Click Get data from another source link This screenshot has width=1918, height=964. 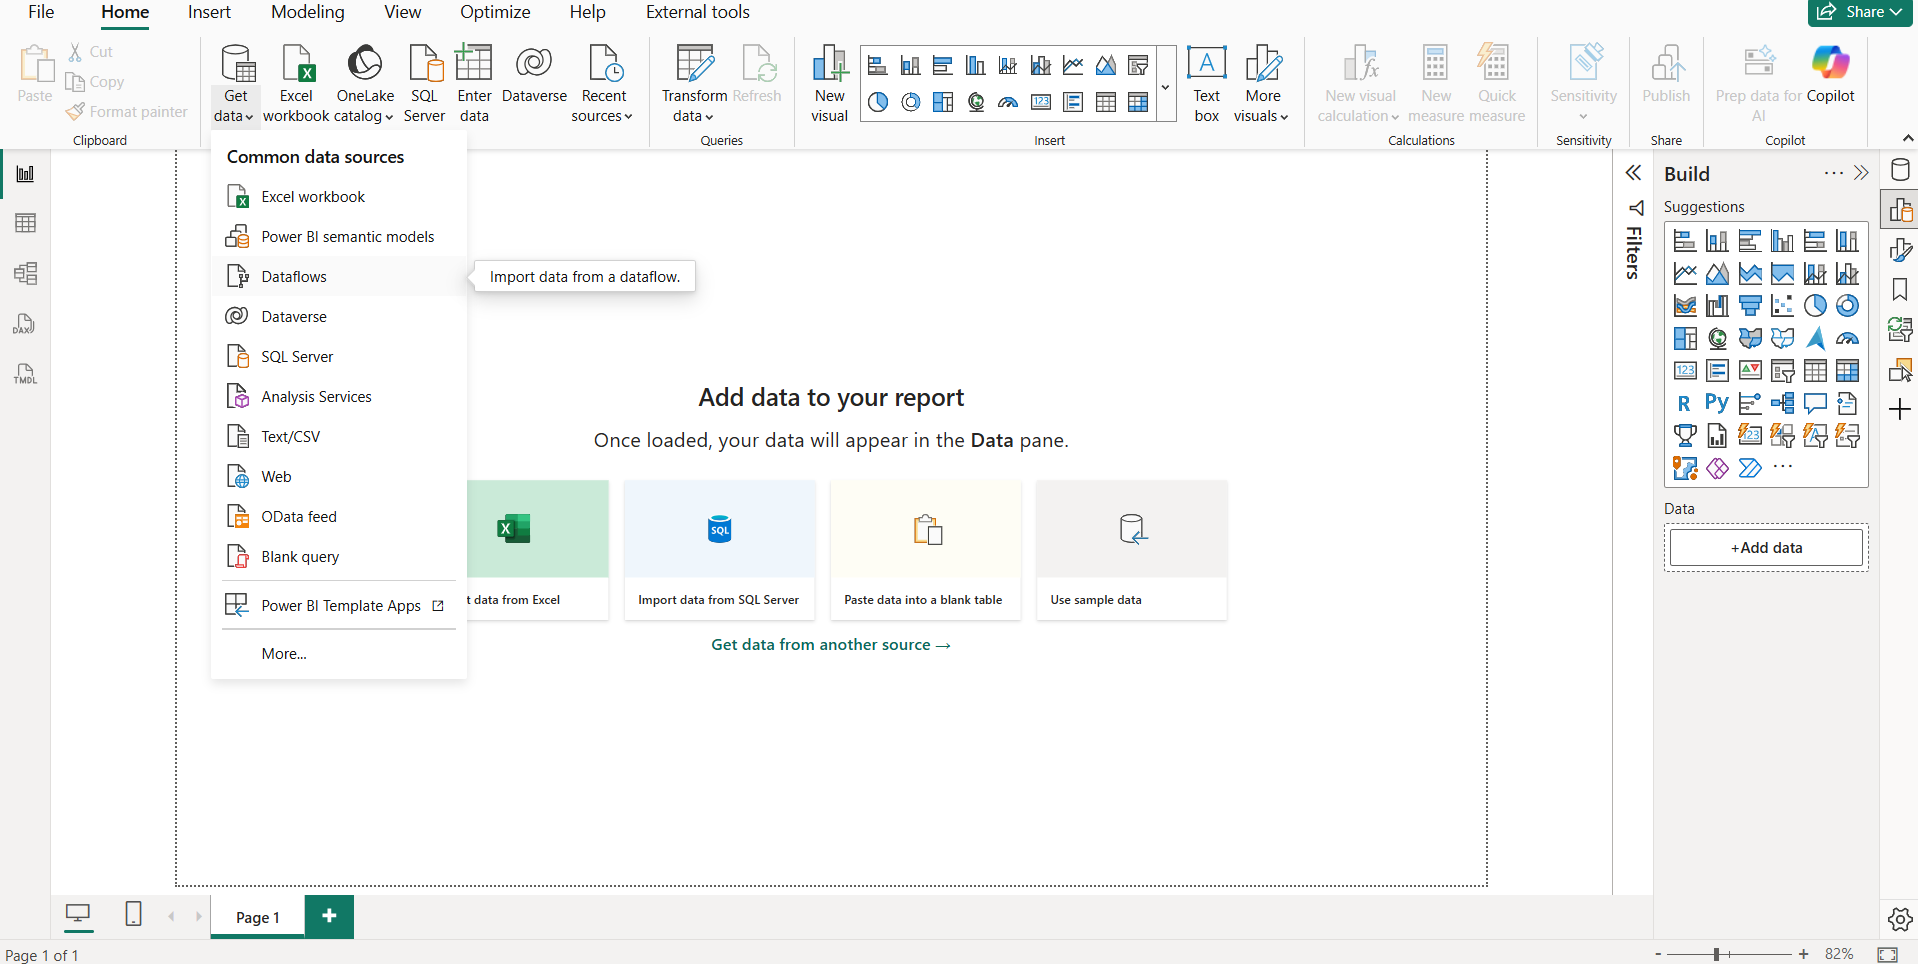pos(830,644)
